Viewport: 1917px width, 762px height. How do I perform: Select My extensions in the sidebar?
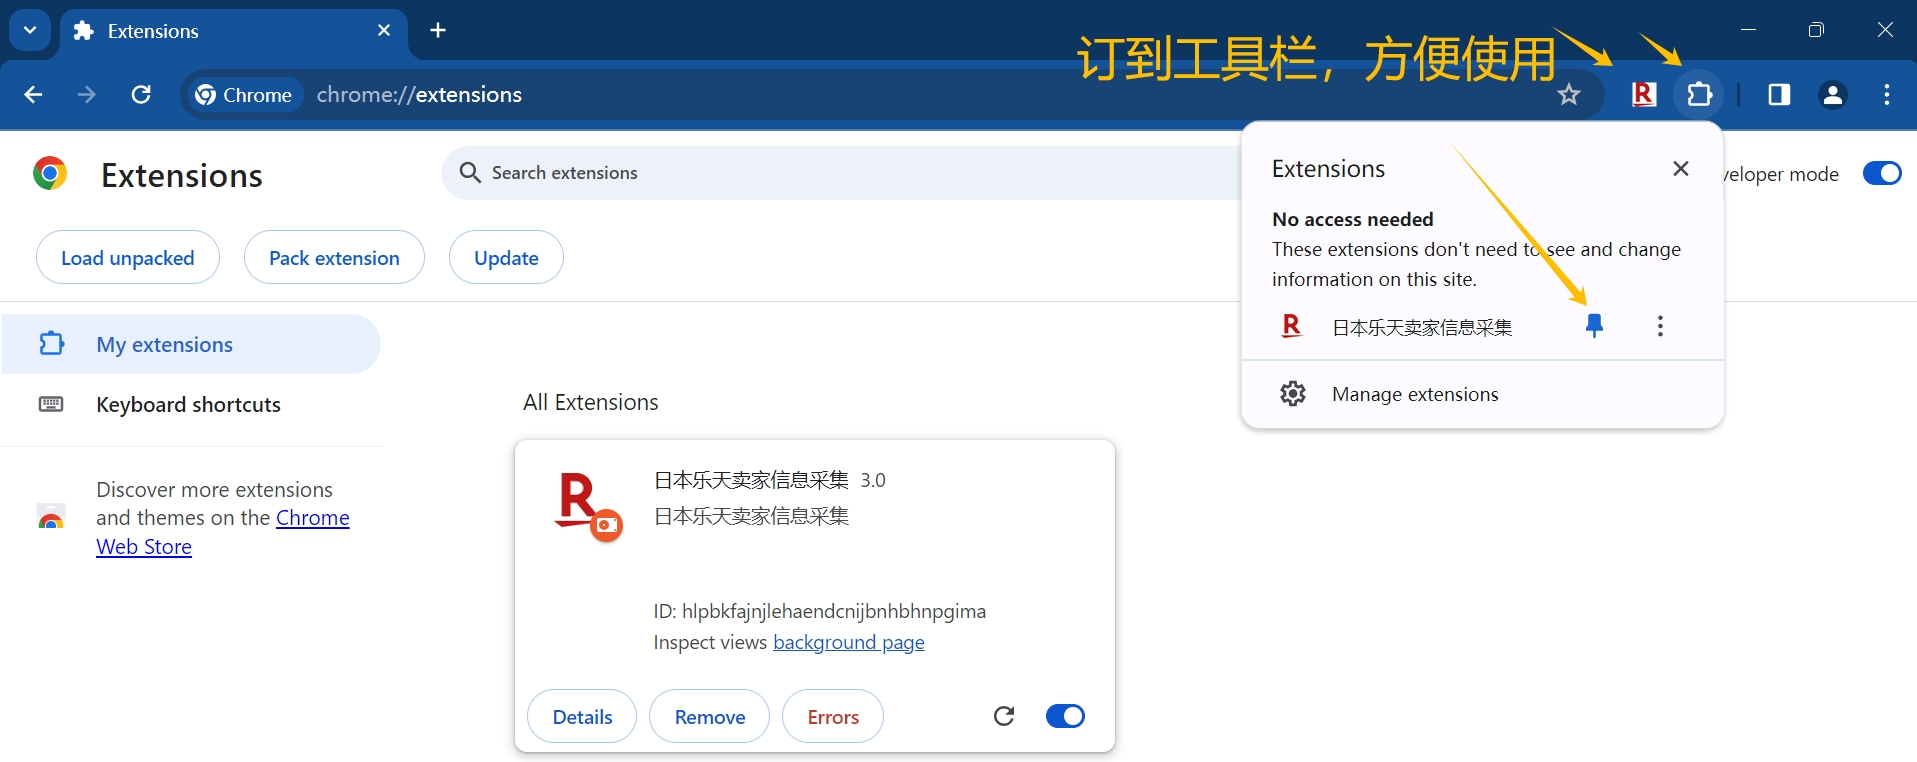tap(191, 344)
